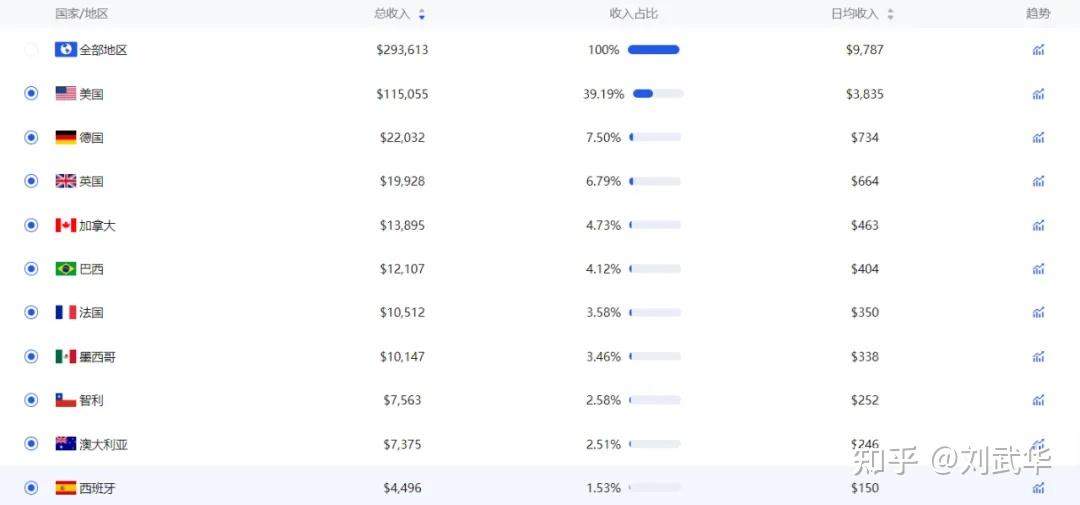Click the trend icon for 智利

point(1038,400)
